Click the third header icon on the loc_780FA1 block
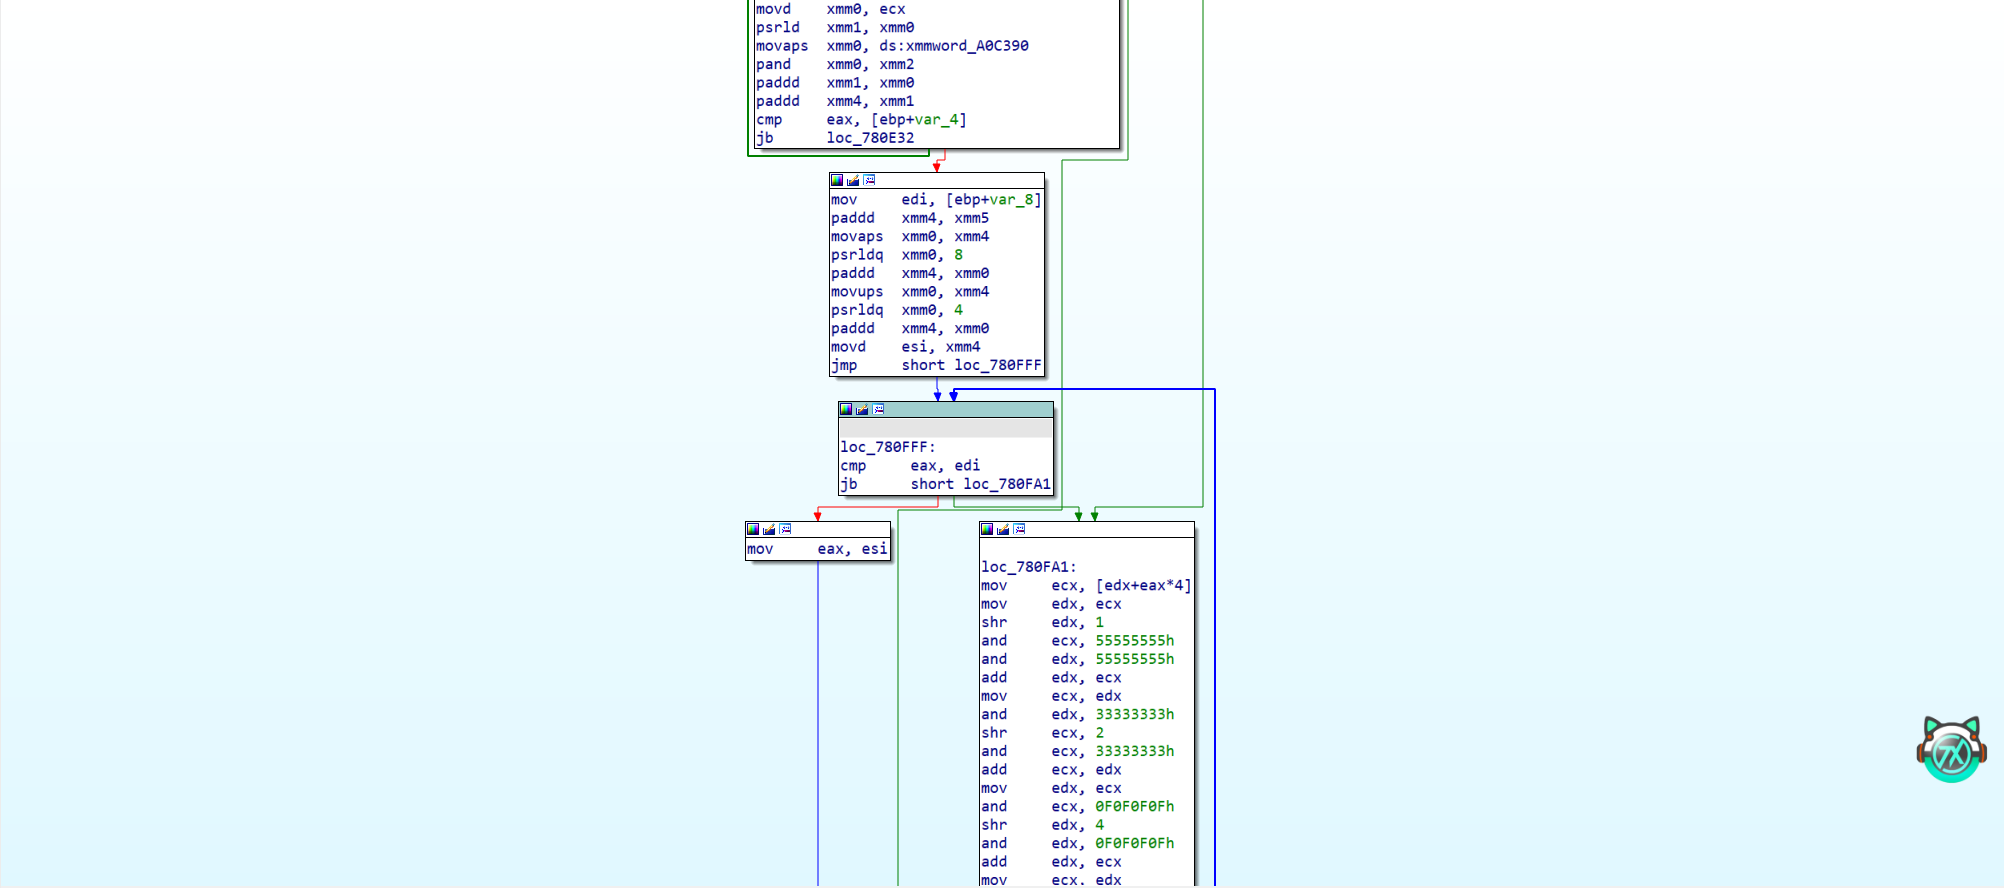 (x=1019, y=529)
